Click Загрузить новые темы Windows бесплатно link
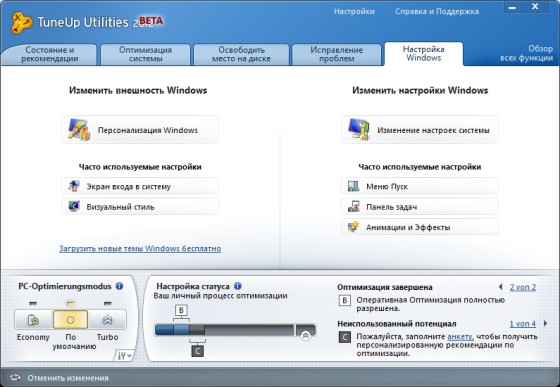 click(x=140, y=248)
